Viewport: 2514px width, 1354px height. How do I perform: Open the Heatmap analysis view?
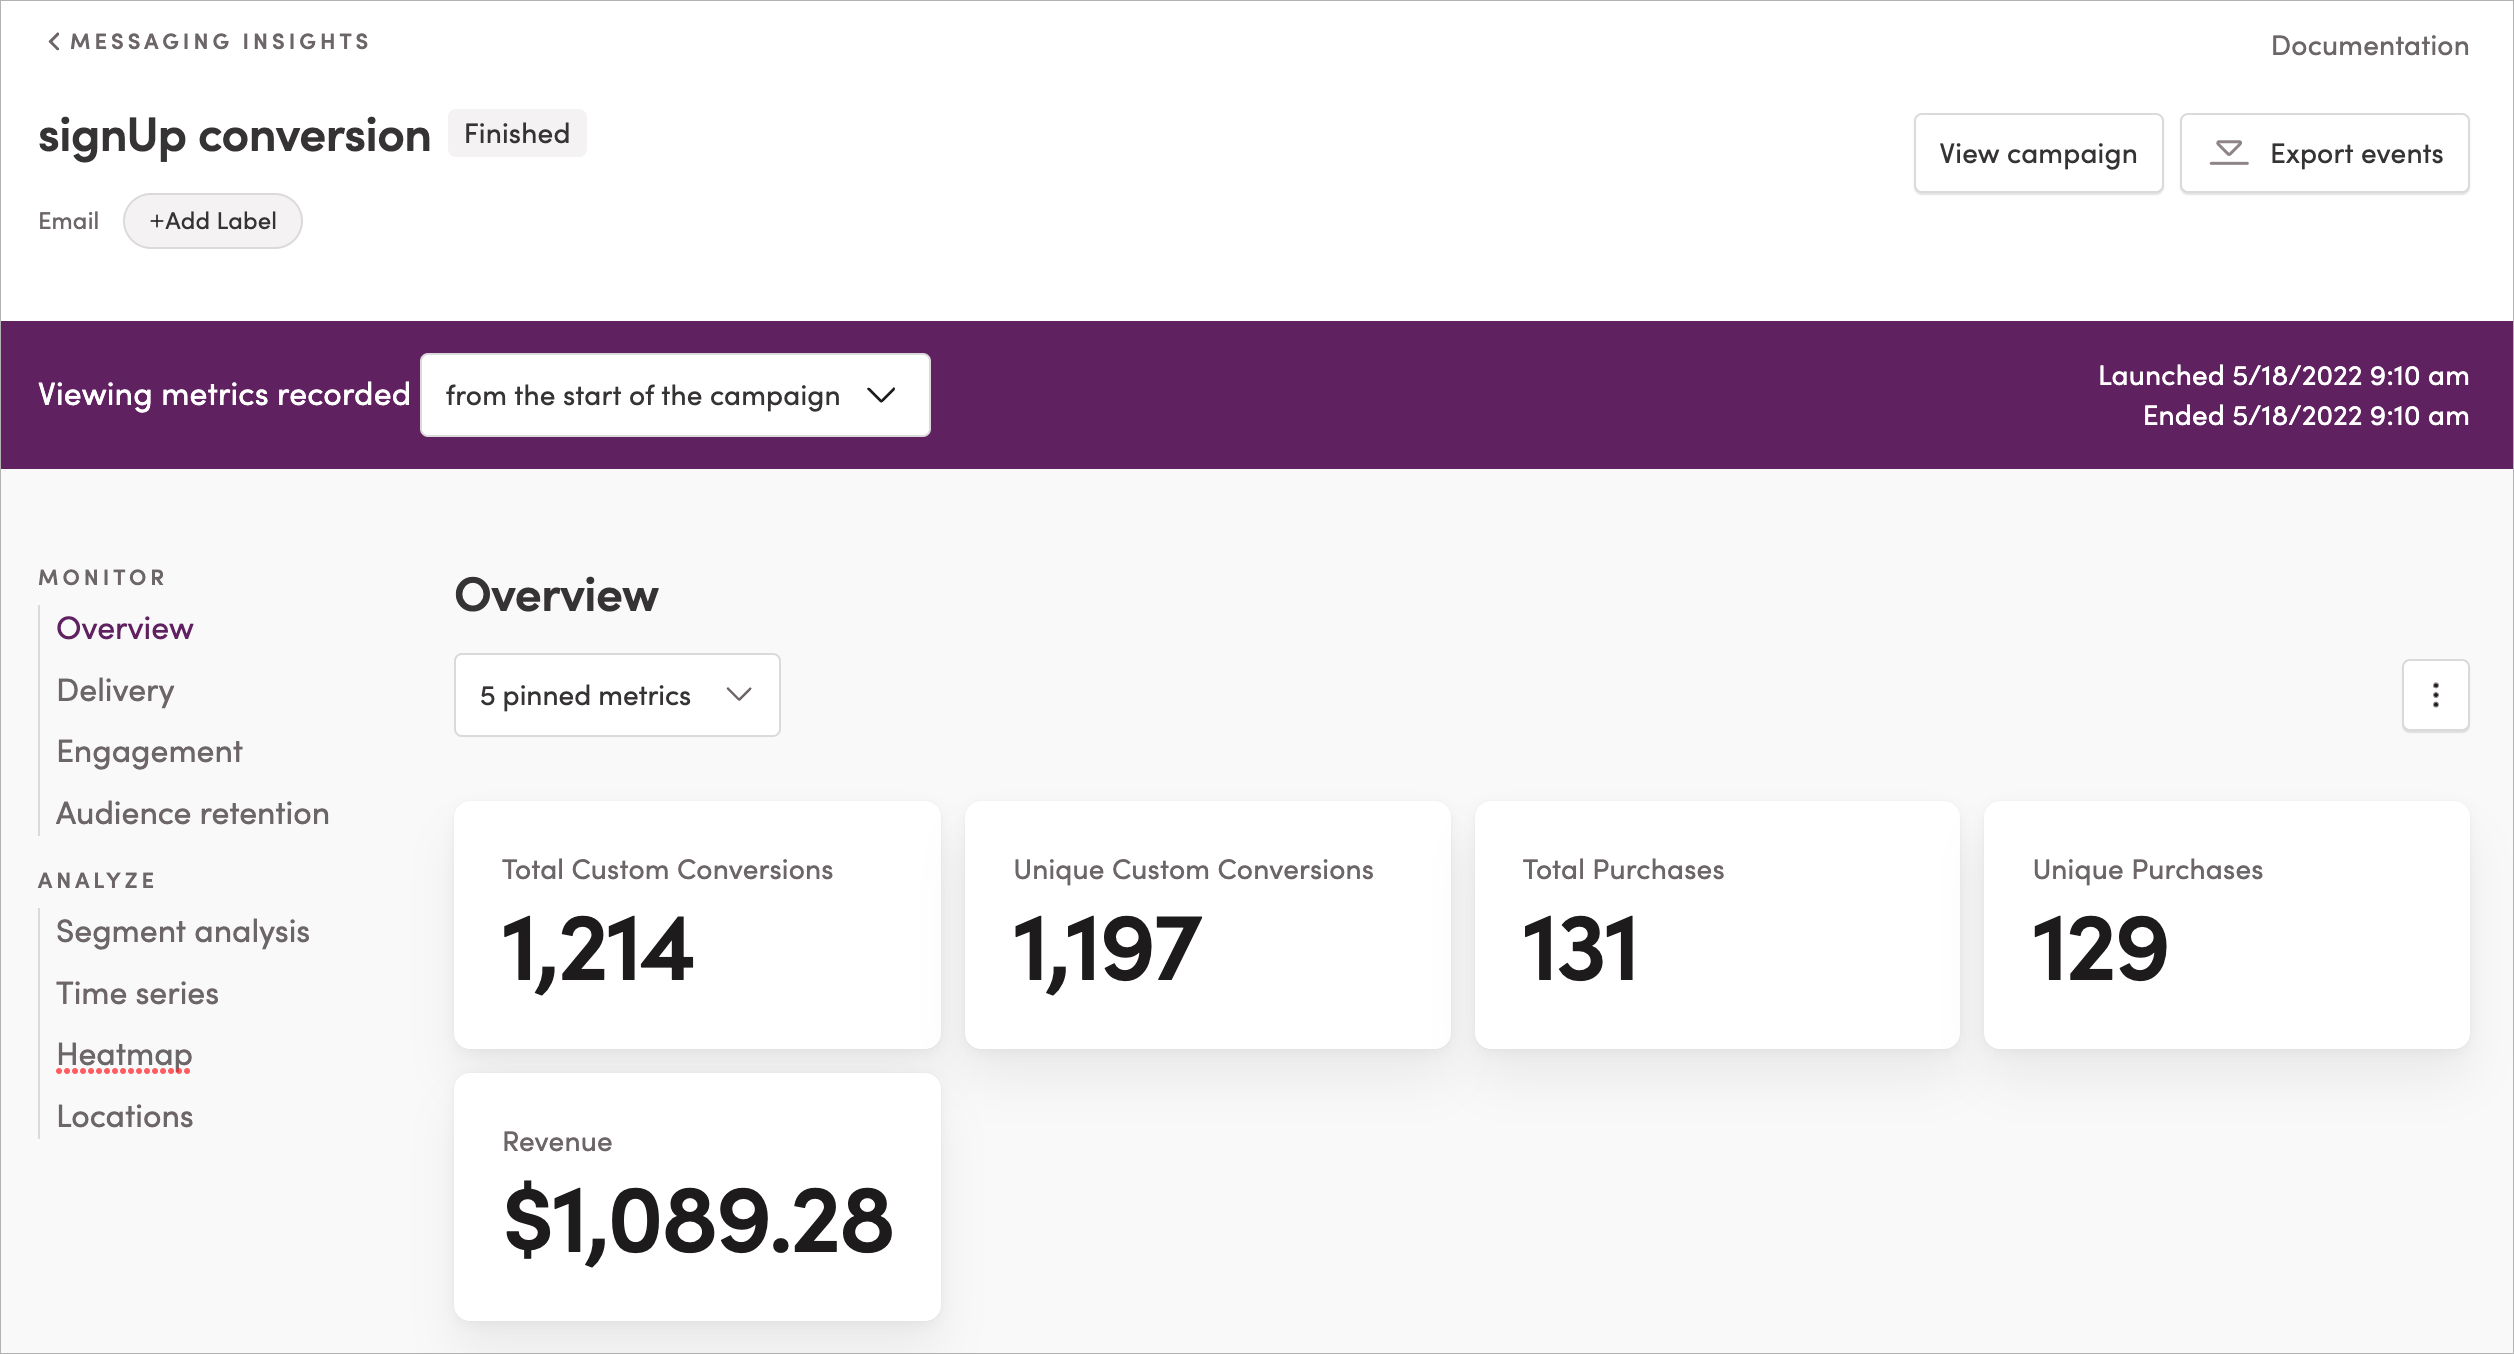(x=123, y=1054)
